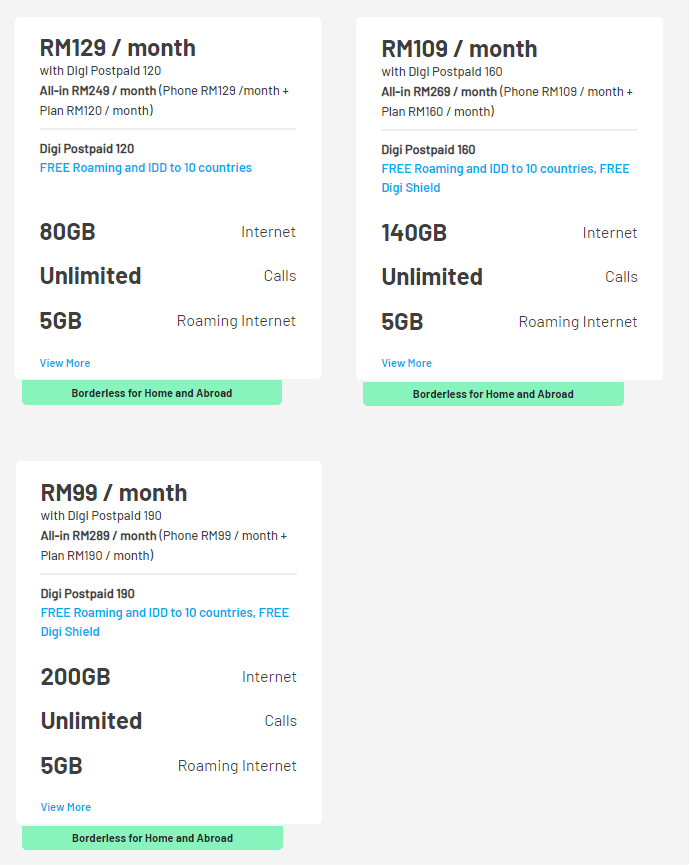The width and height of the screenshot is (689, 865).
Task: Click Borderless badge below the RM109 card
Action: 493,394
